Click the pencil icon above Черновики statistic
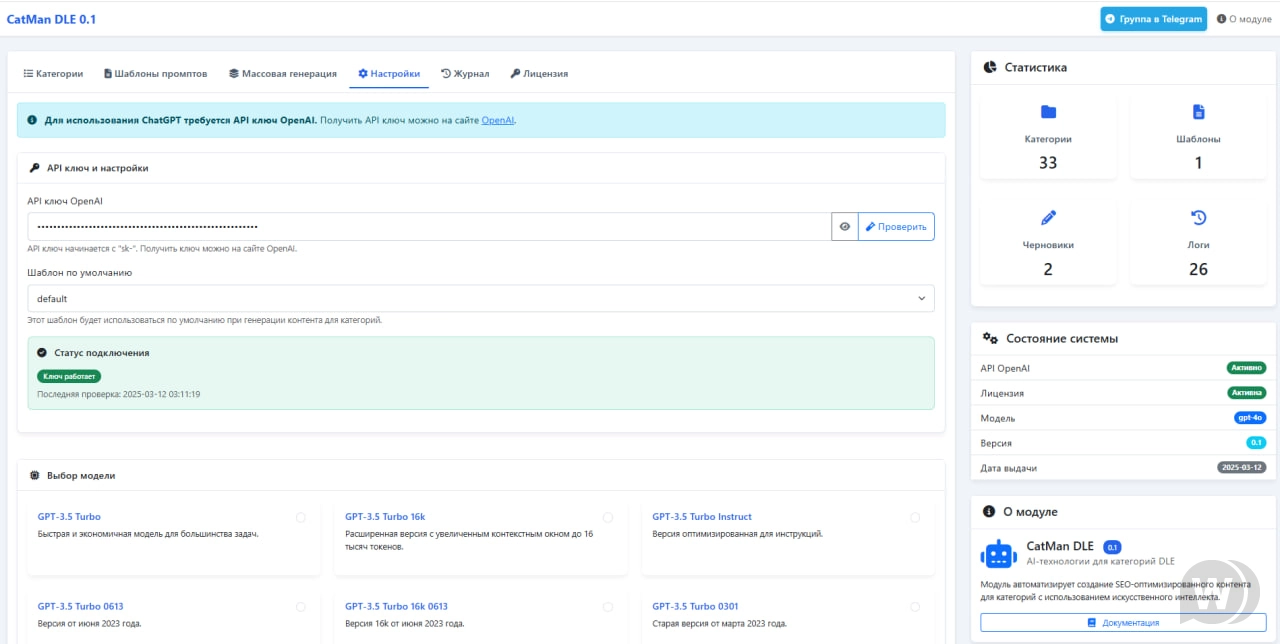The image size is (1280, 644). pyautogui.click(x=1048, y=218)
